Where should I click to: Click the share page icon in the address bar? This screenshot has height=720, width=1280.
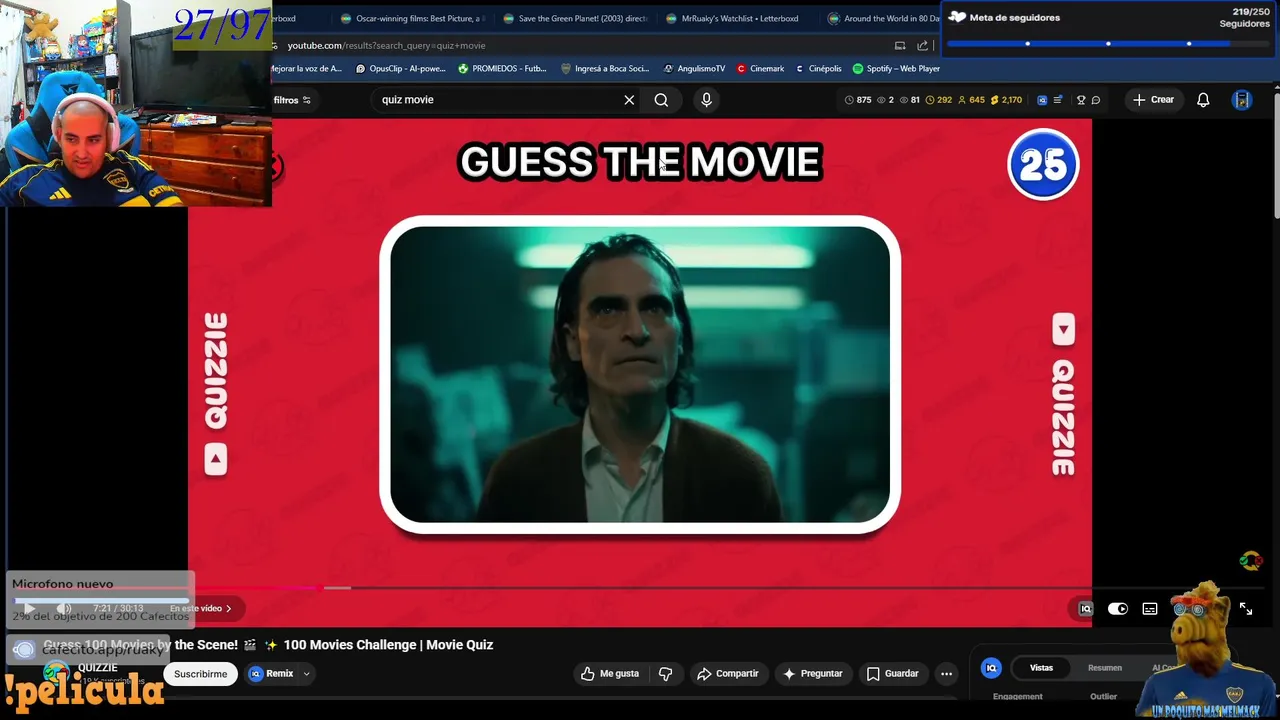(922, 45)
